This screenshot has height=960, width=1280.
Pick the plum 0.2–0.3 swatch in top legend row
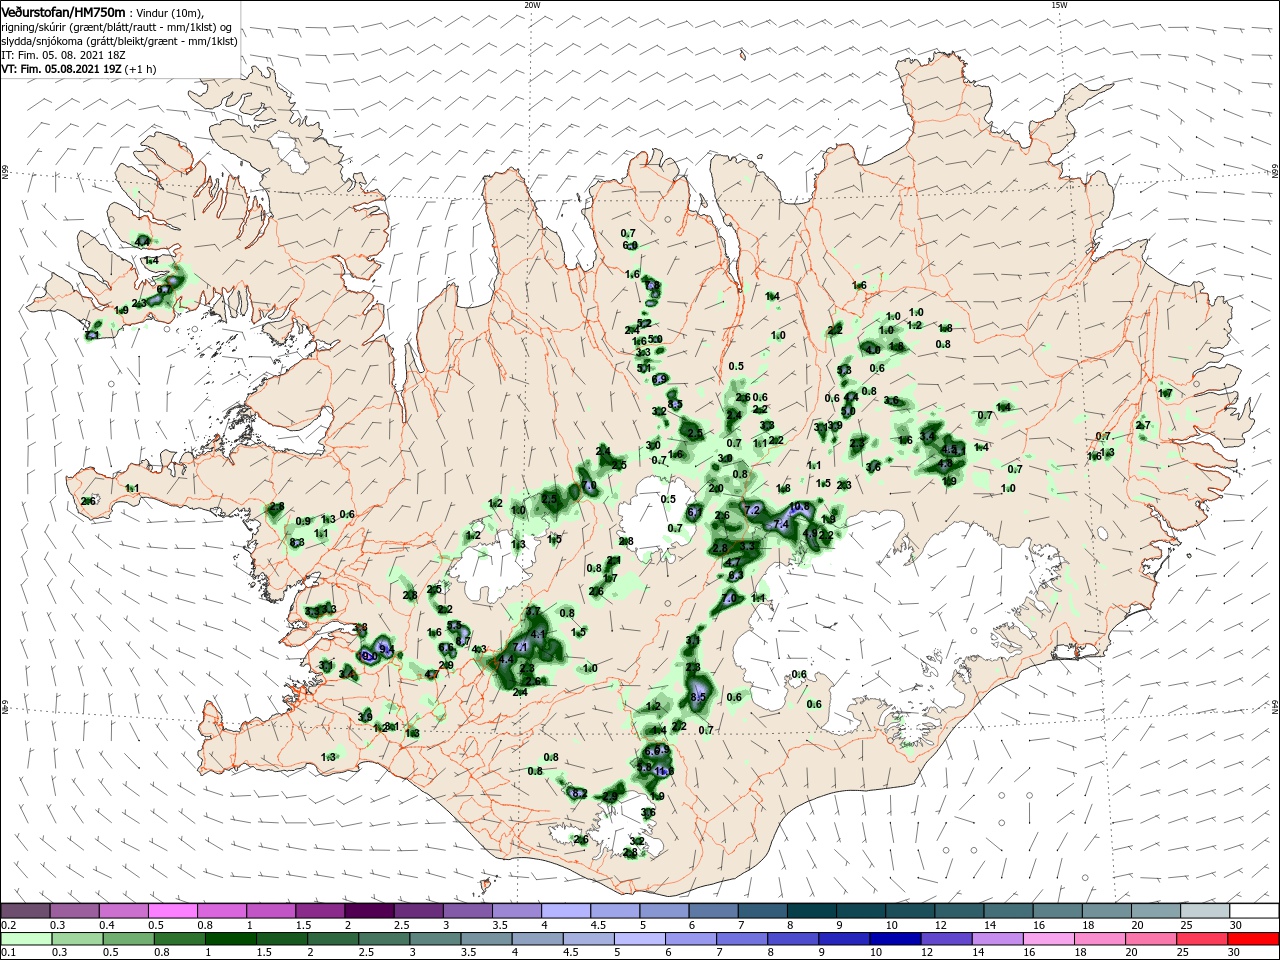point(25,911)
